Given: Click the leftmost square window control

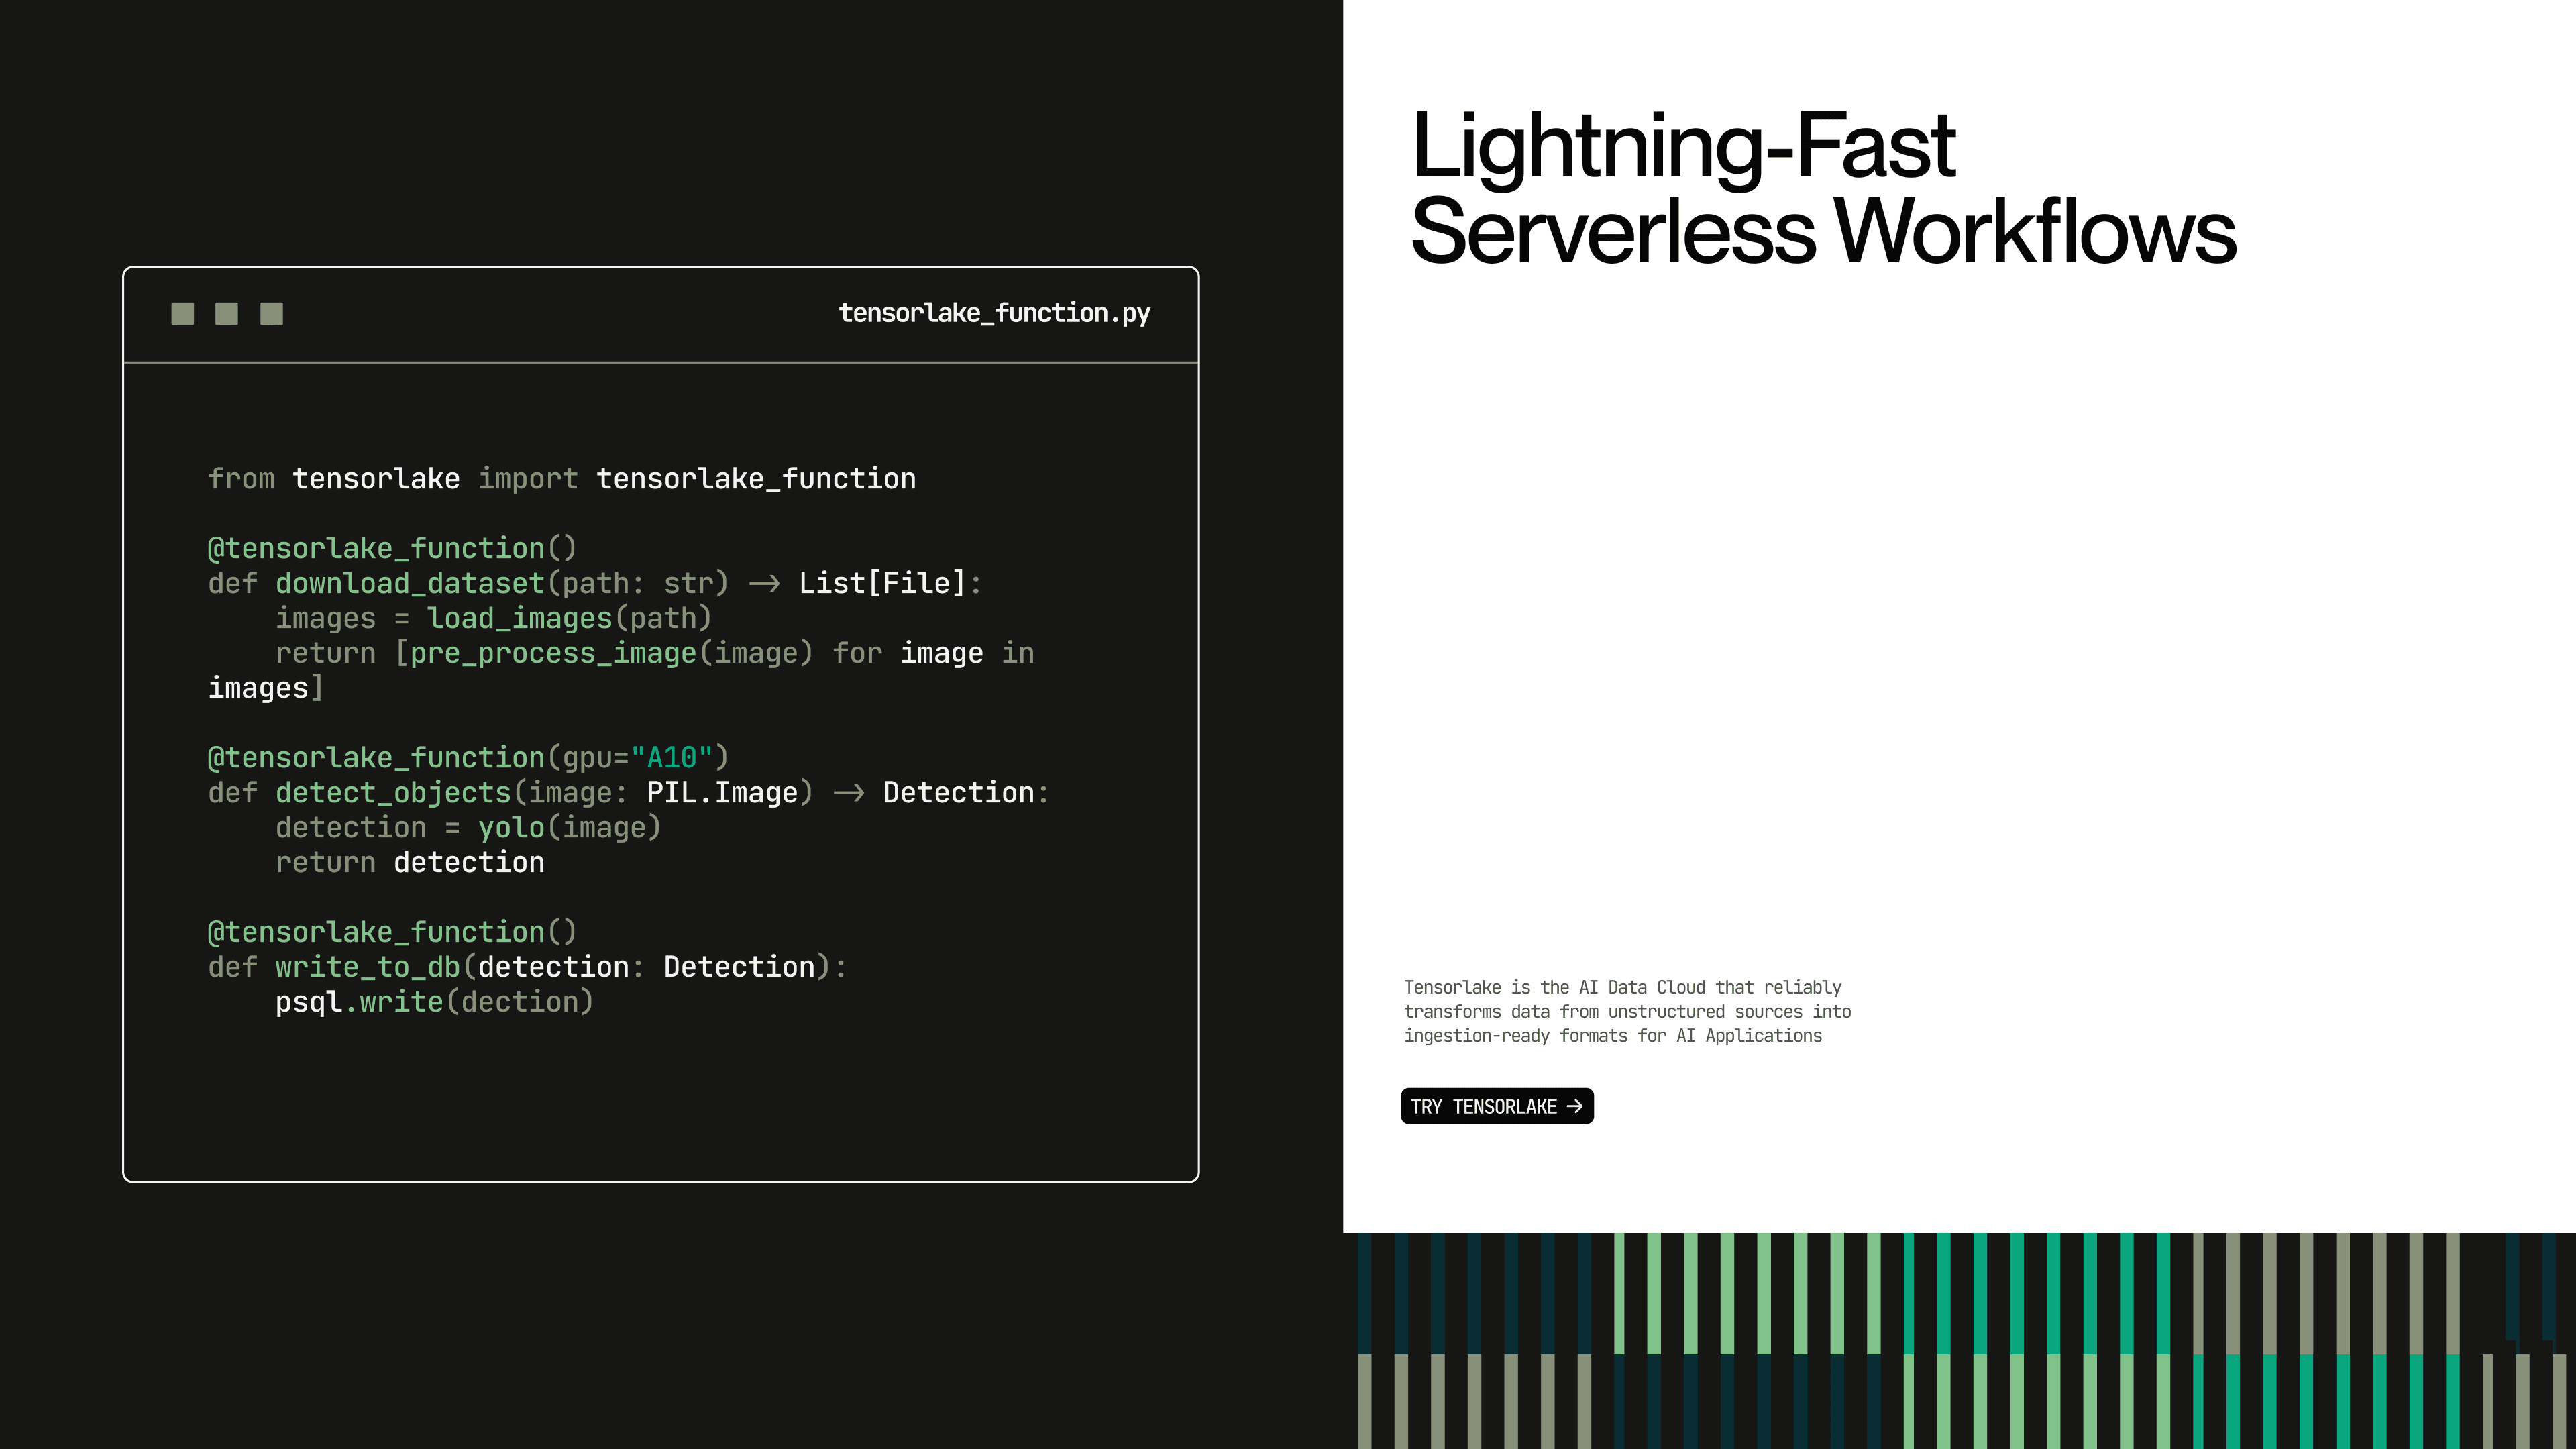Looking at the screenshot, I should (x=182, y=314).
